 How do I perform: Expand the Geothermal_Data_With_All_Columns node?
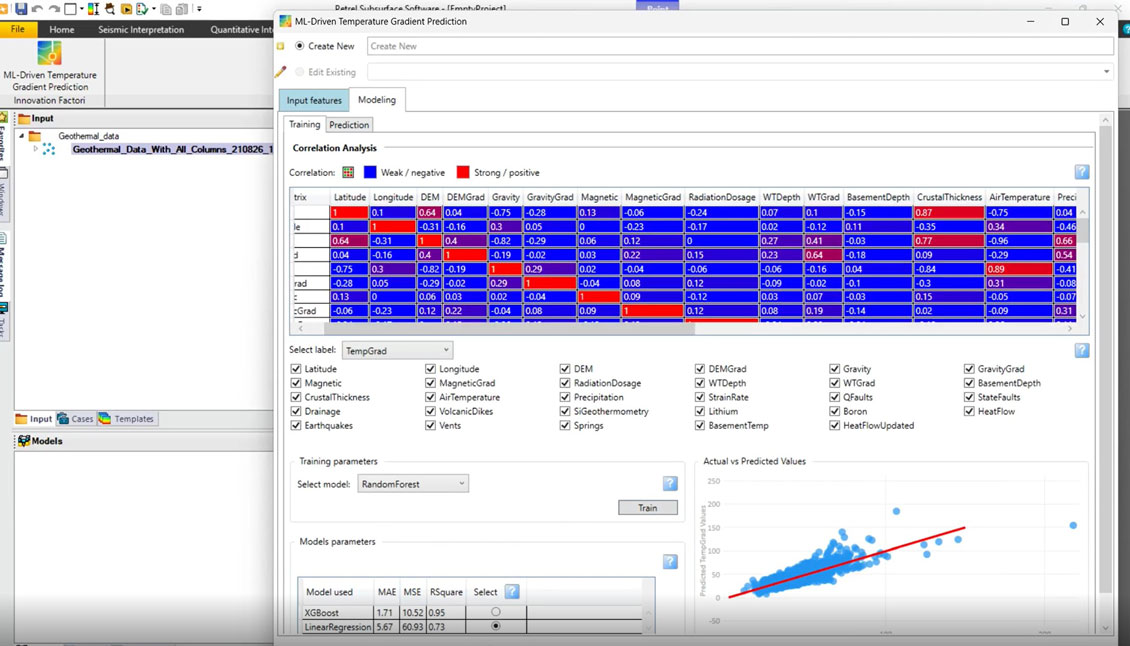pyautogui.click(x=35, y=149)
